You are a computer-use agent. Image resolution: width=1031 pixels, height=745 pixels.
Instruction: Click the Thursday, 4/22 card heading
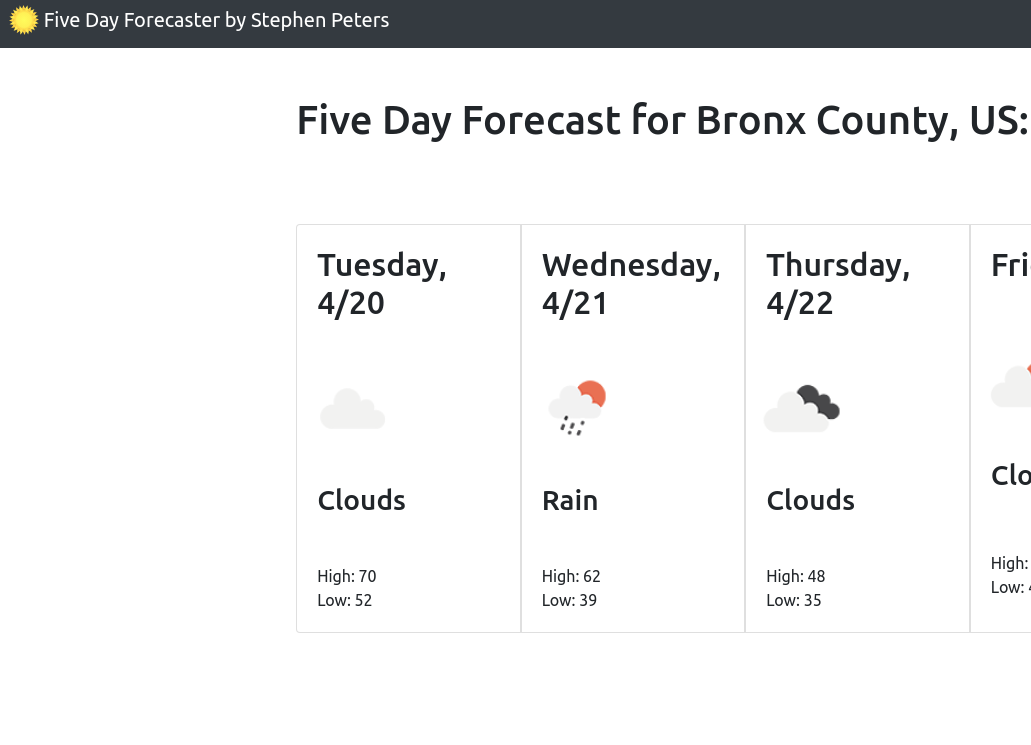click(x=838, y=283)
